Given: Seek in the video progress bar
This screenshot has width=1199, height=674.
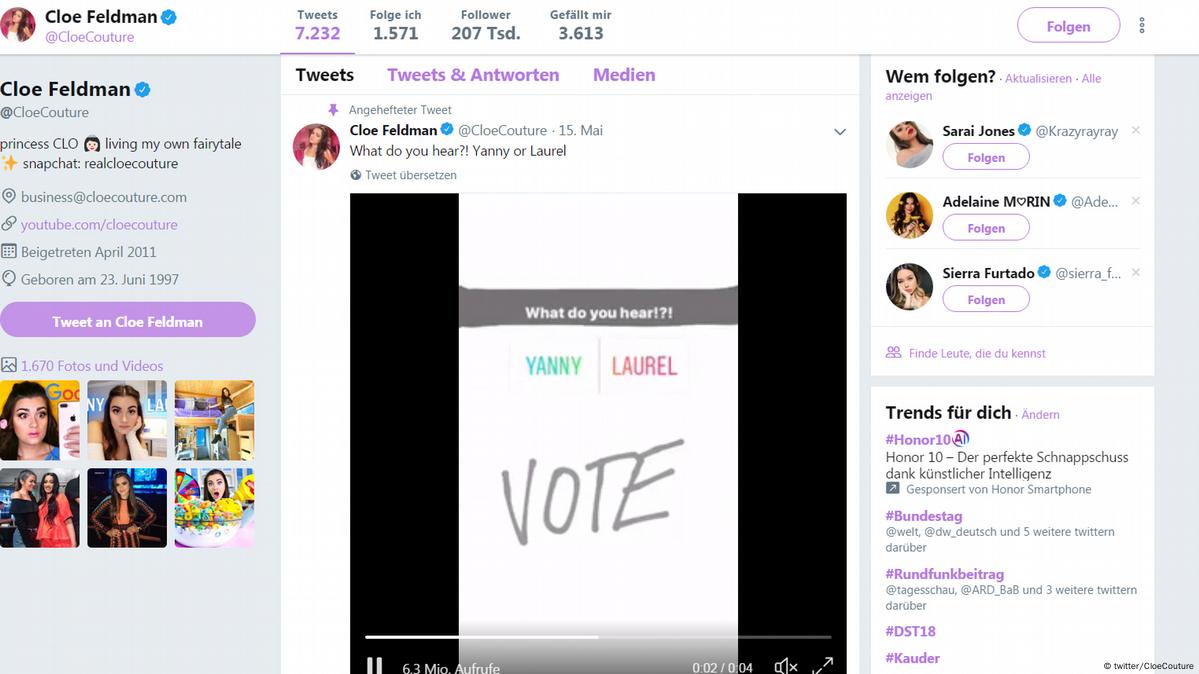Looking at the screenshot, I should click(597, 637).
